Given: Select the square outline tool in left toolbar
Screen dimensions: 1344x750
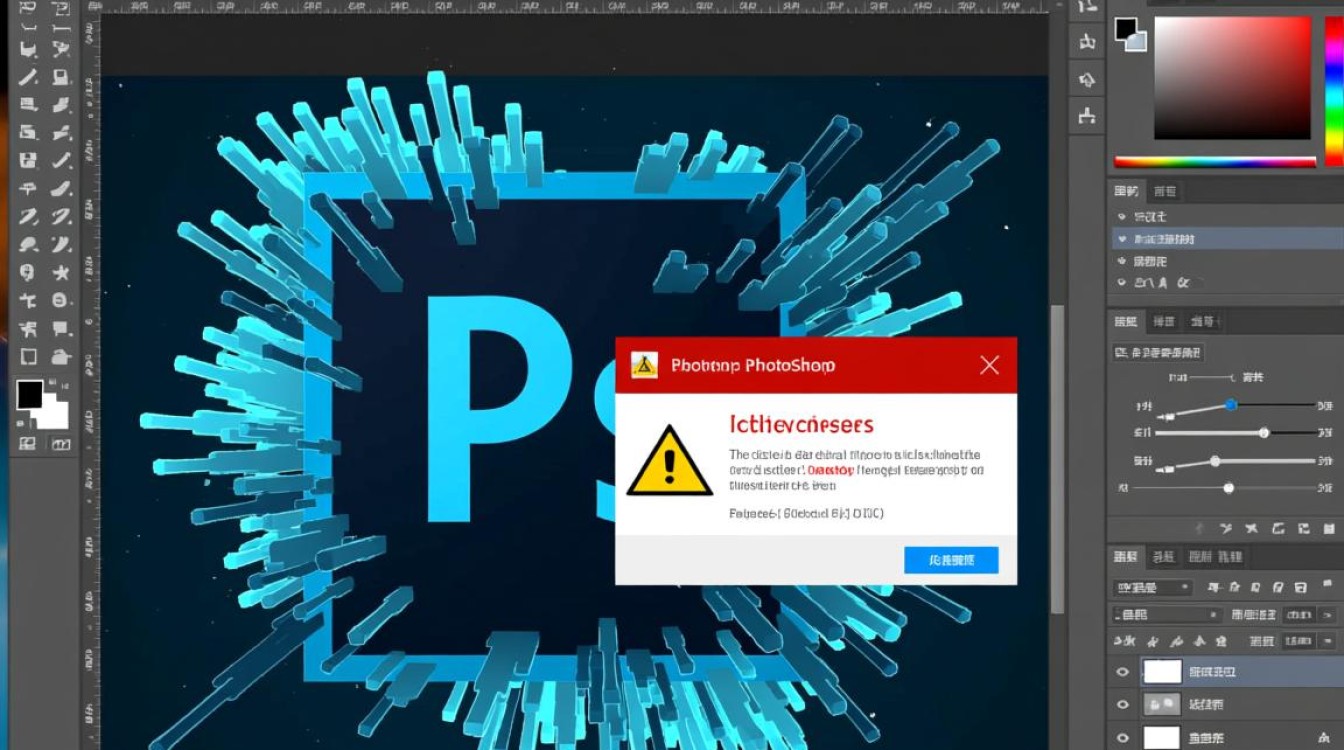Looking at the screenshot, I should coord(27,356).
